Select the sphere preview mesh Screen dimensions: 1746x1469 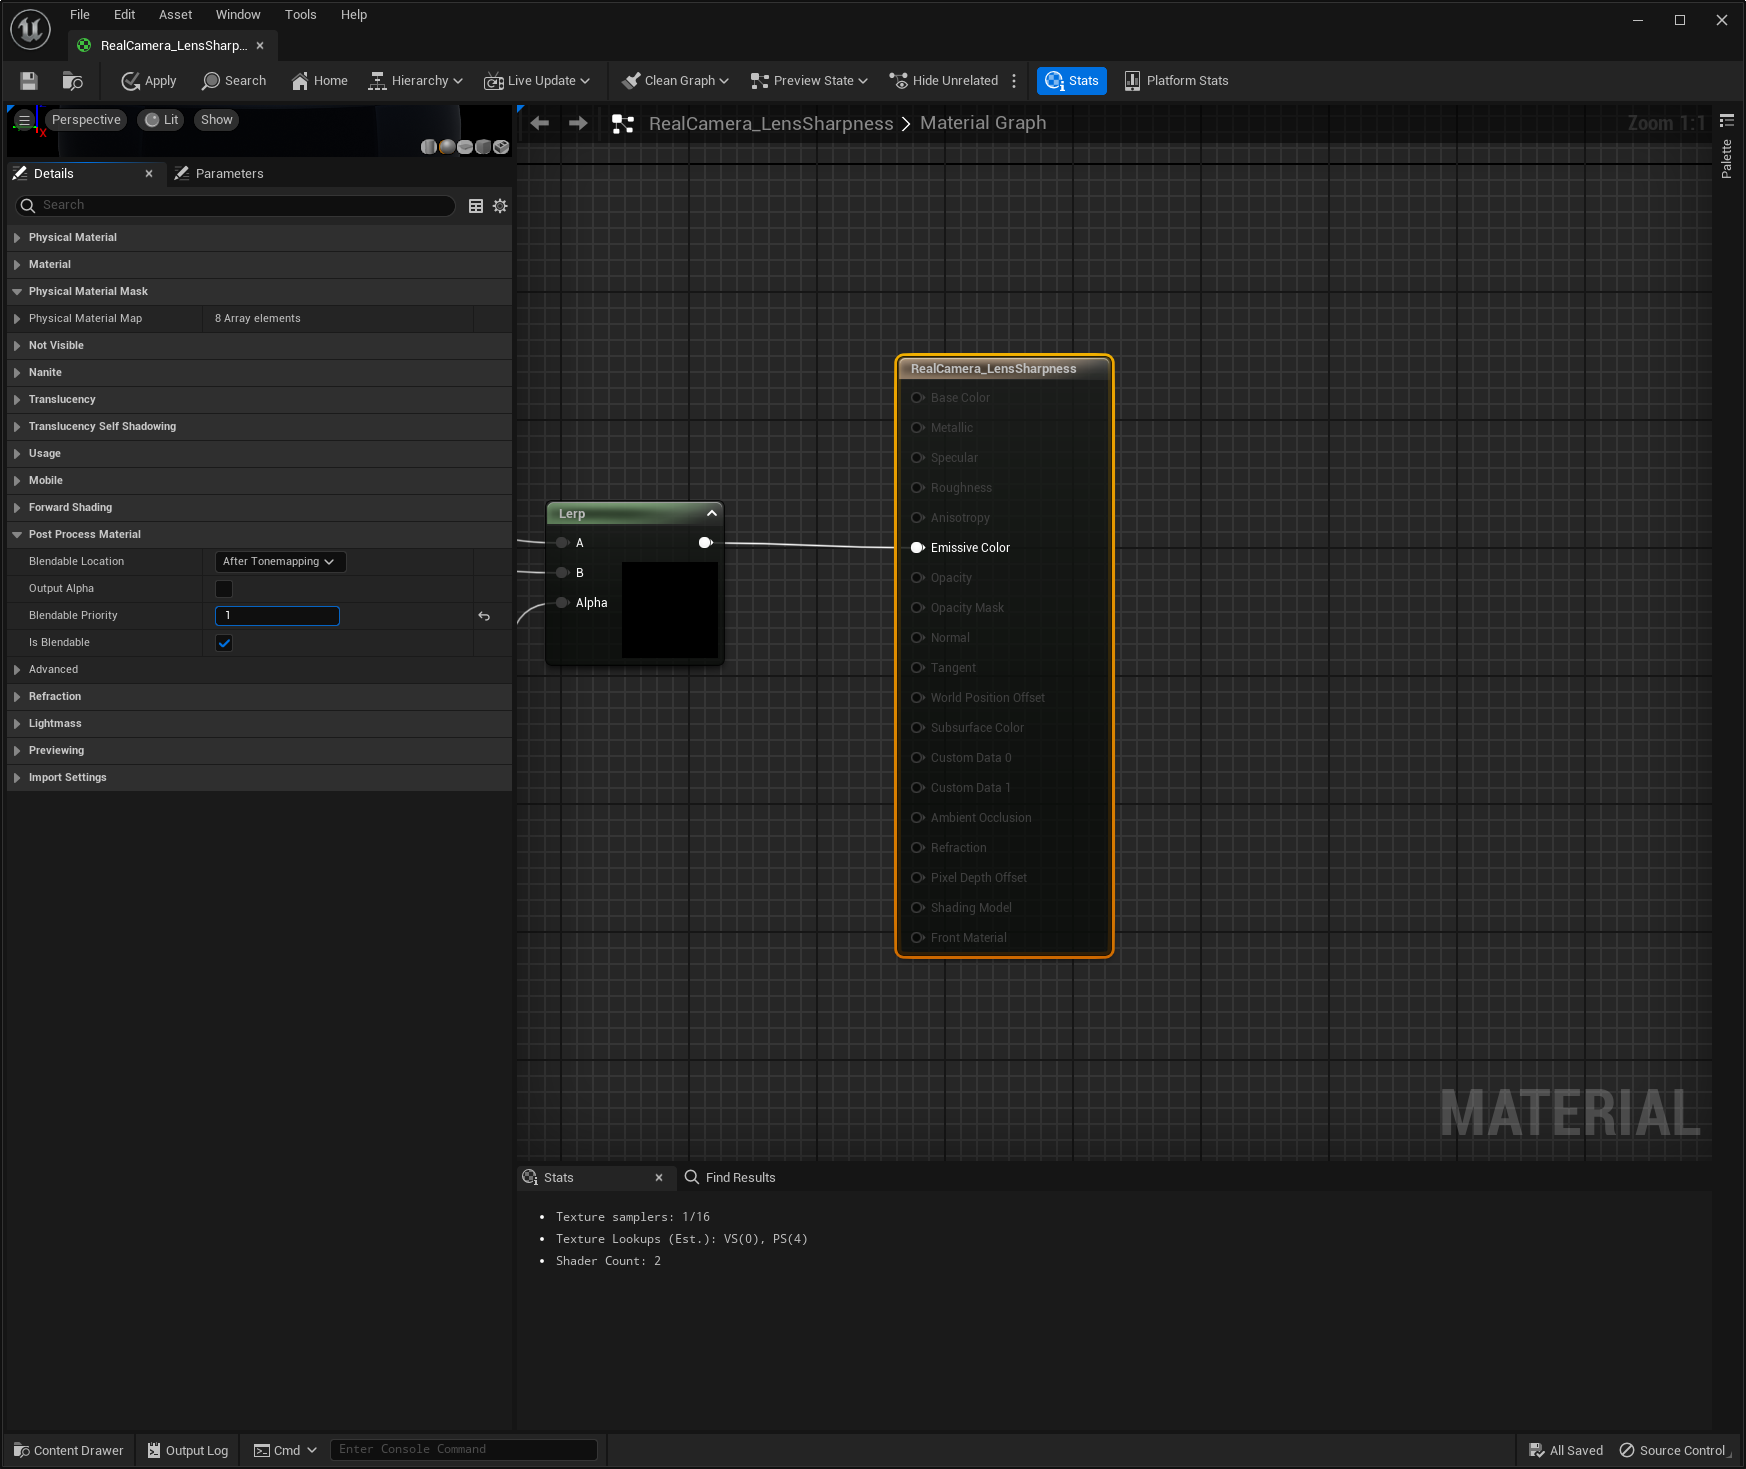pyautogui.click(x=447, y=147)
